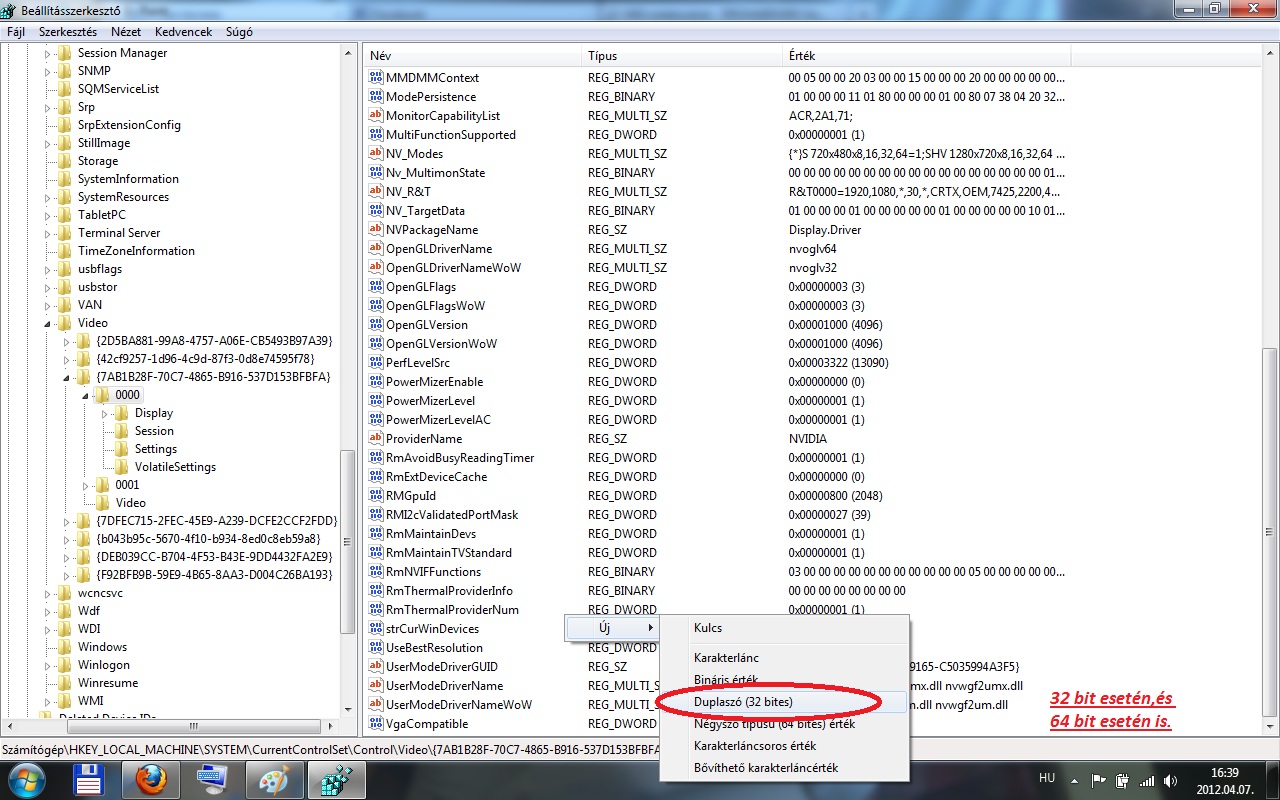Viewport: 1280px width, 800px height.
Task: Choose Bővíthető karakterláncérték entry
Action: click(783, 768)
